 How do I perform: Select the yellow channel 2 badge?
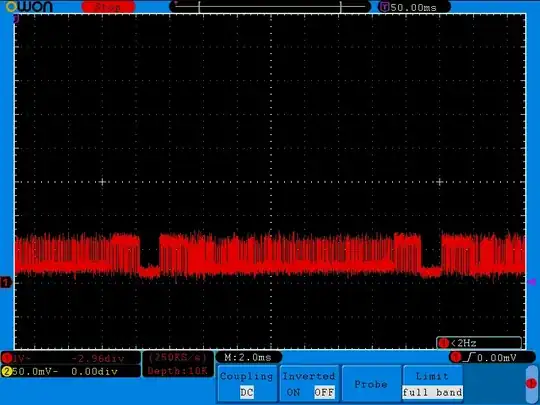[6, 371]
